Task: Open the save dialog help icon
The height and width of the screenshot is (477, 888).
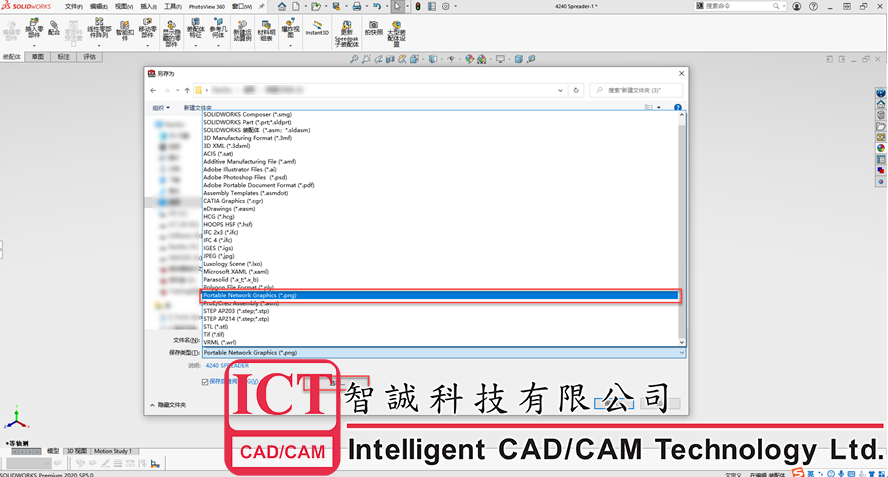Action: point(677,107)
